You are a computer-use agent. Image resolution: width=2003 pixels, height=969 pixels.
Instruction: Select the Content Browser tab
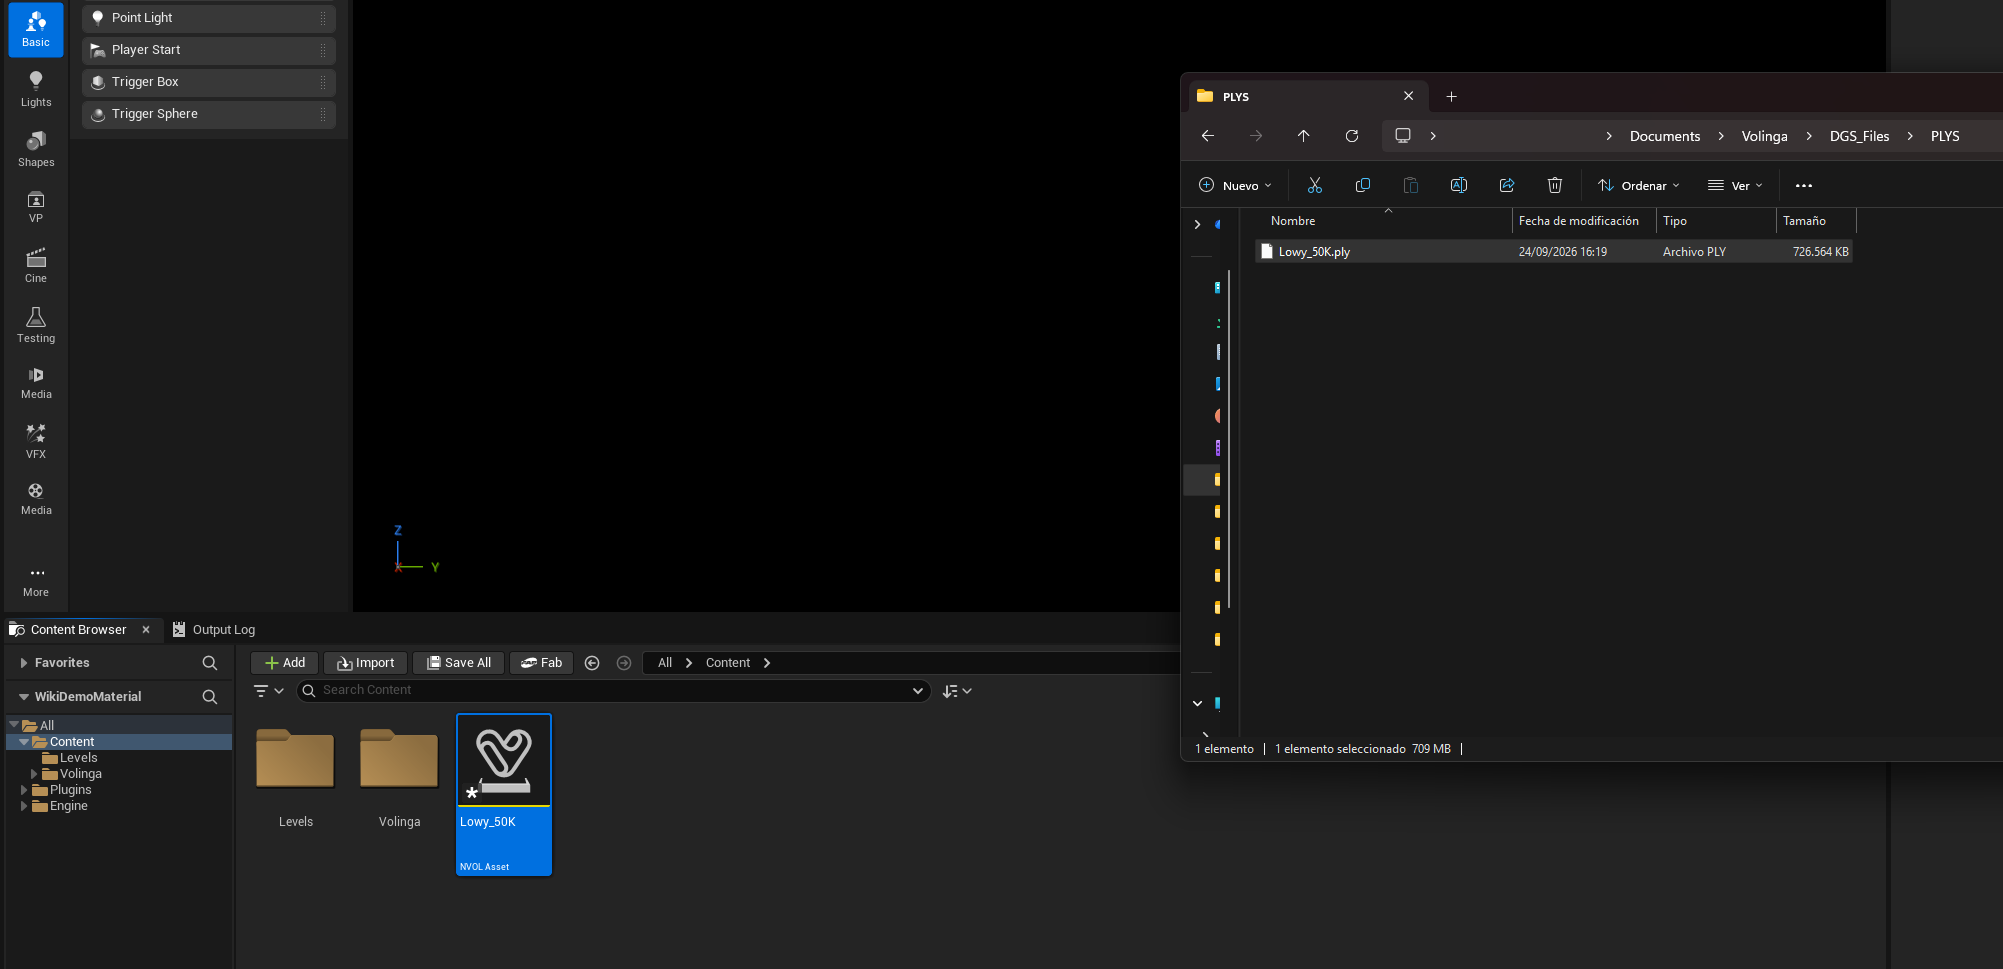79,630
